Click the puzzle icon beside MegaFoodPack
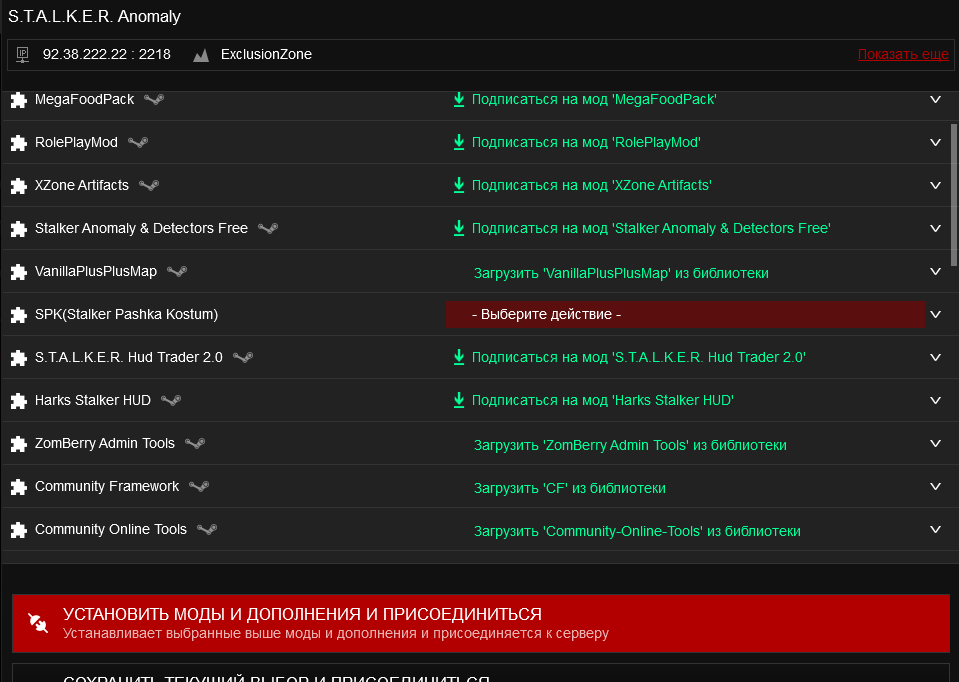 (19, 100)
